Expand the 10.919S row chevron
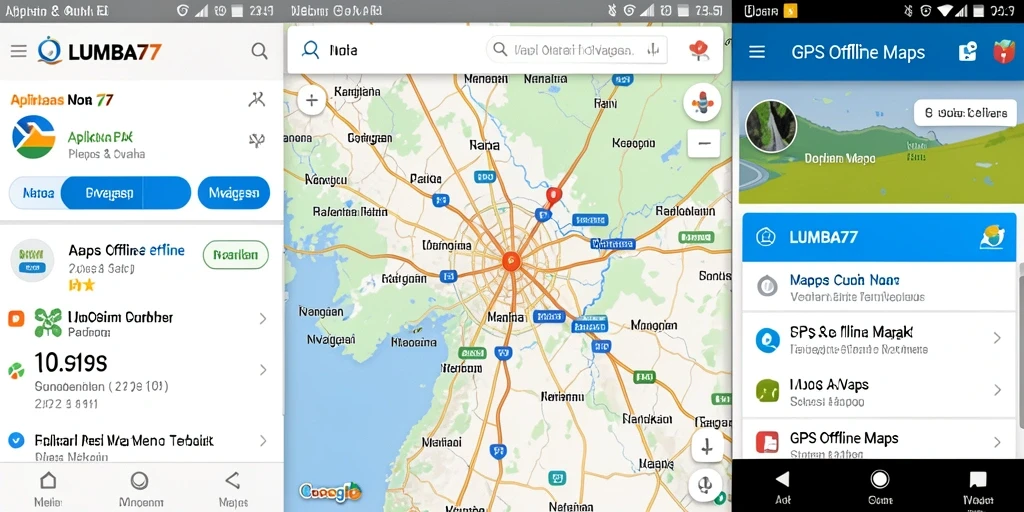The image size is (1024, 512). (x=263, y=370)
